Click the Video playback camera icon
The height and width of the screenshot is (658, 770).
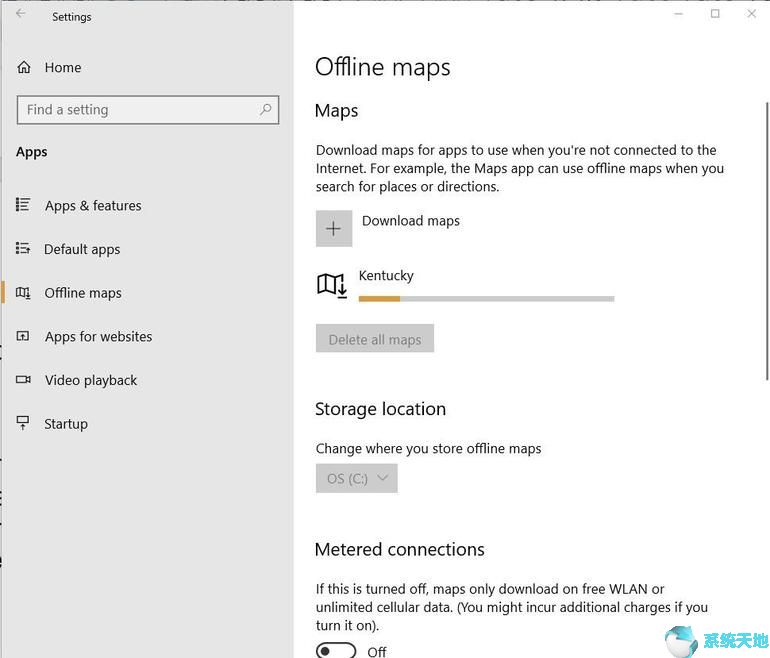coord(23,380)
